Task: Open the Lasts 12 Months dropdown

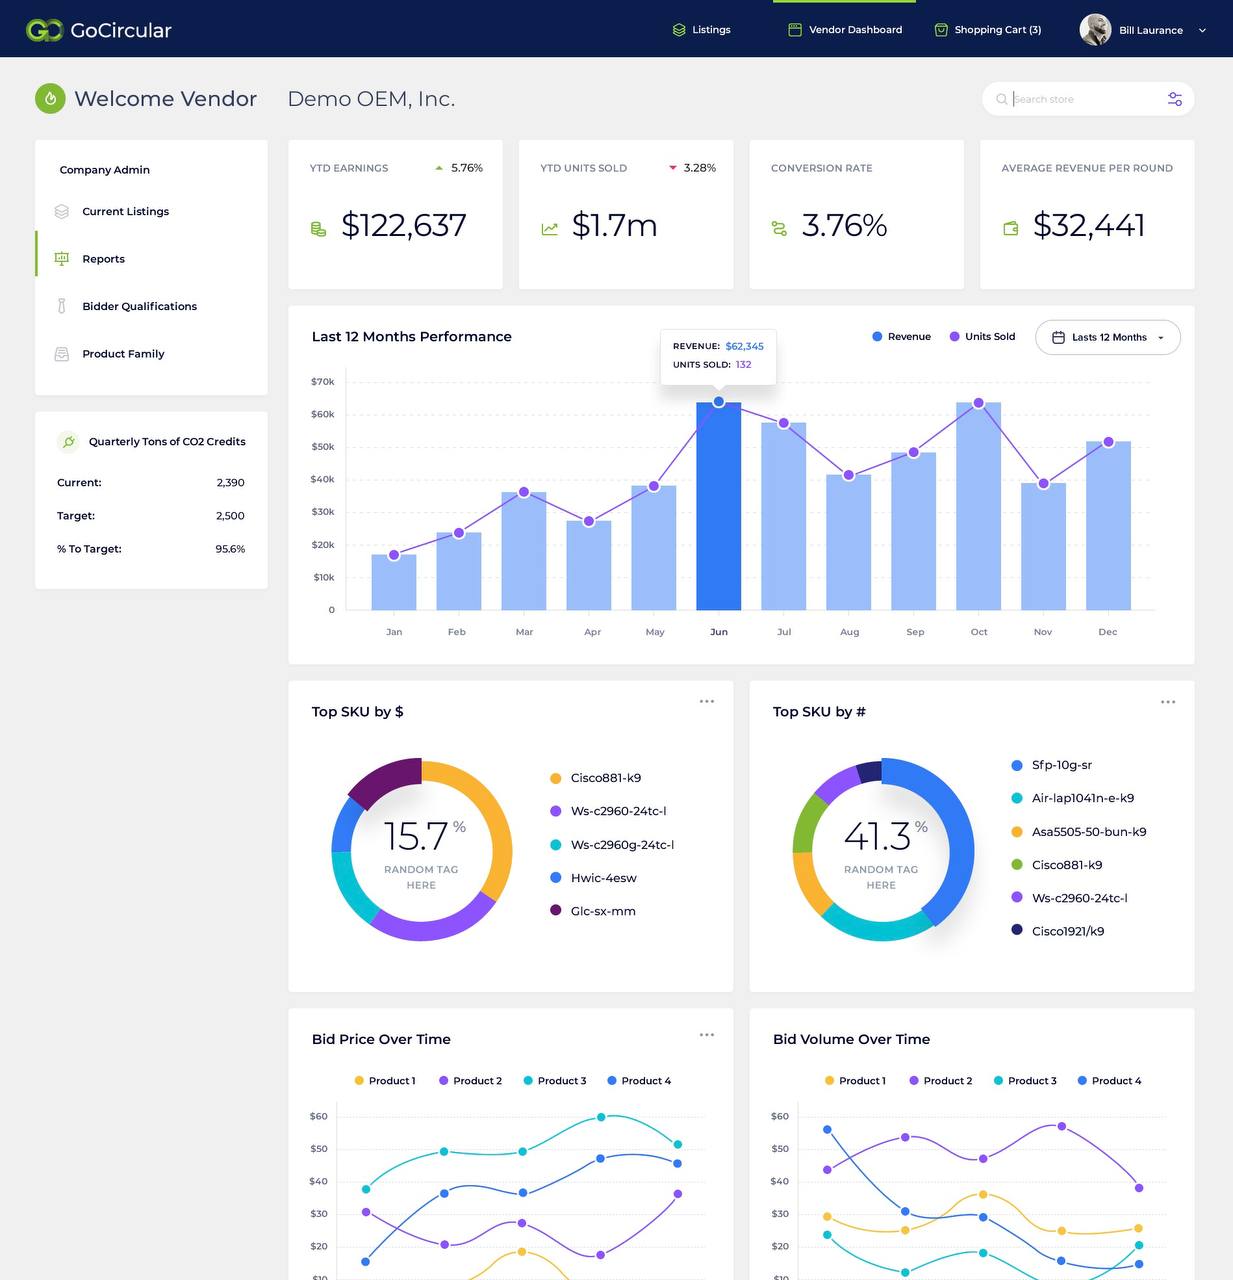Action: point(1108,337)
